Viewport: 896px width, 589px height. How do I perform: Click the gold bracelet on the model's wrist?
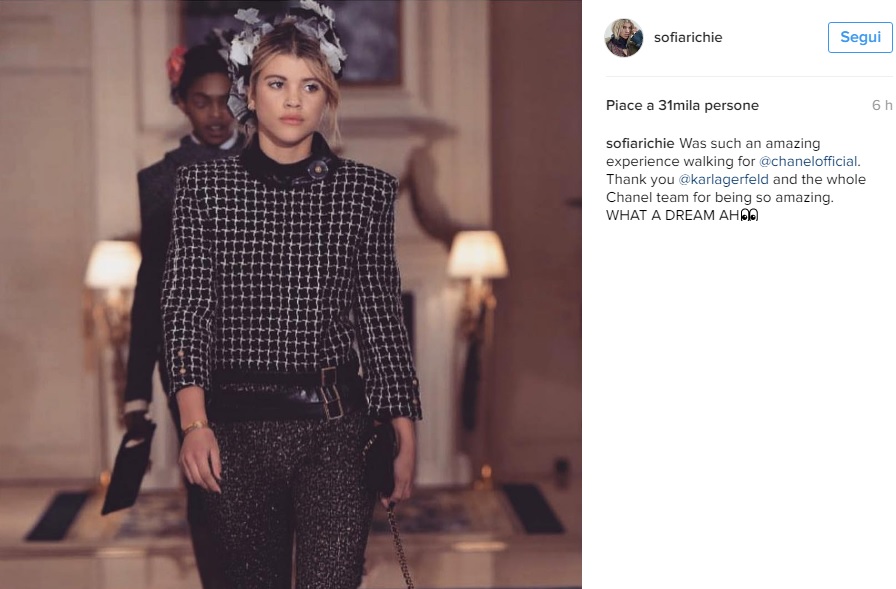click(195, 427)
